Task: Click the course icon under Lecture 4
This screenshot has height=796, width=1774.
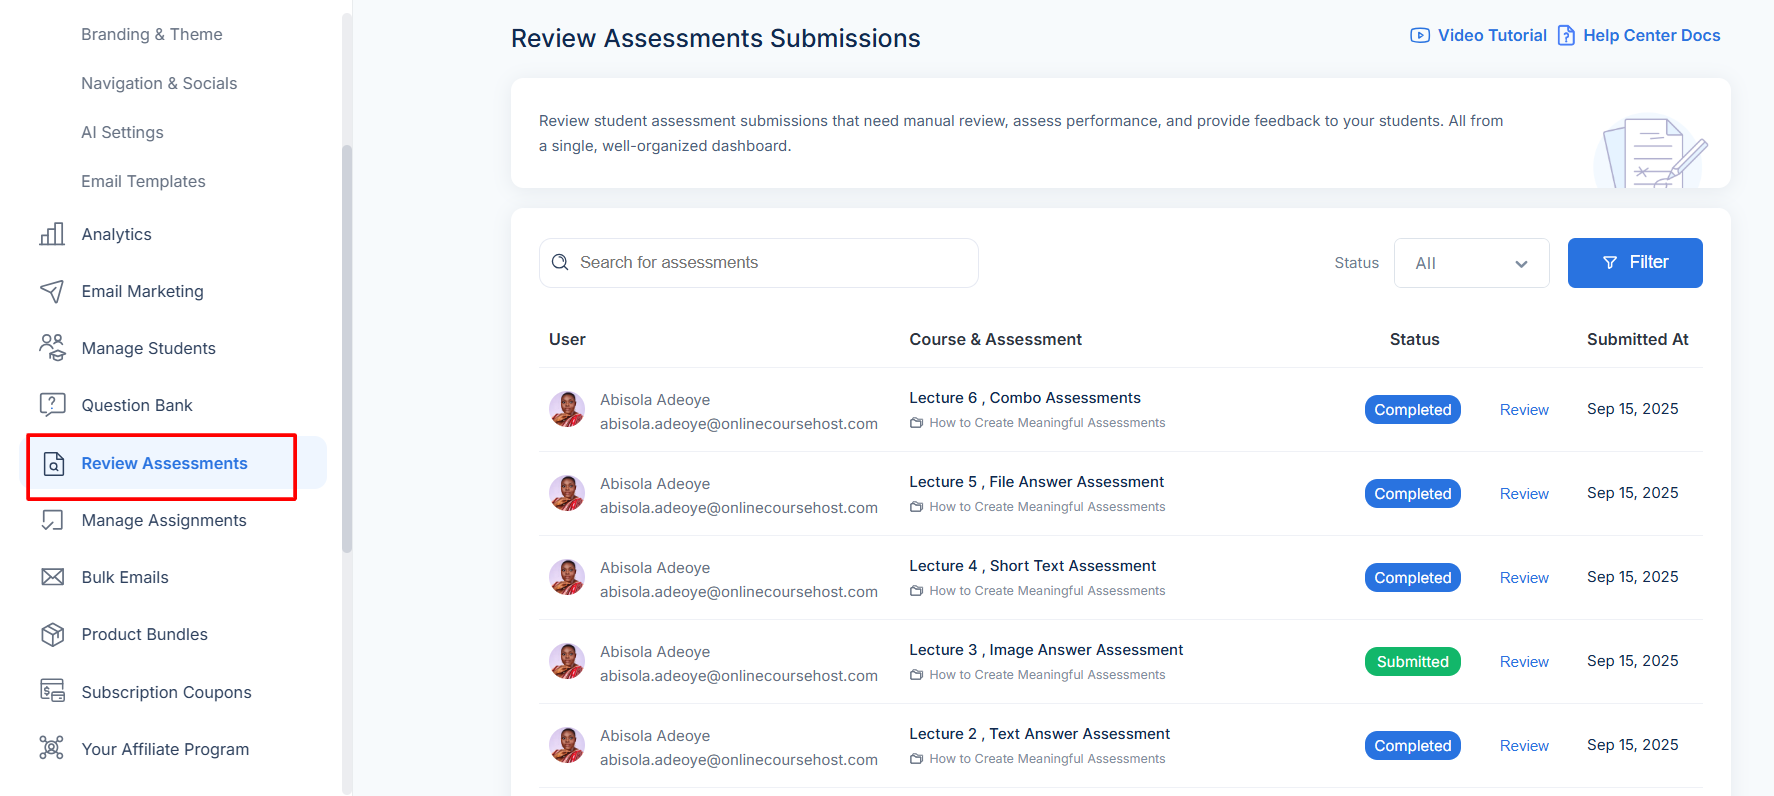Action: 916,591
